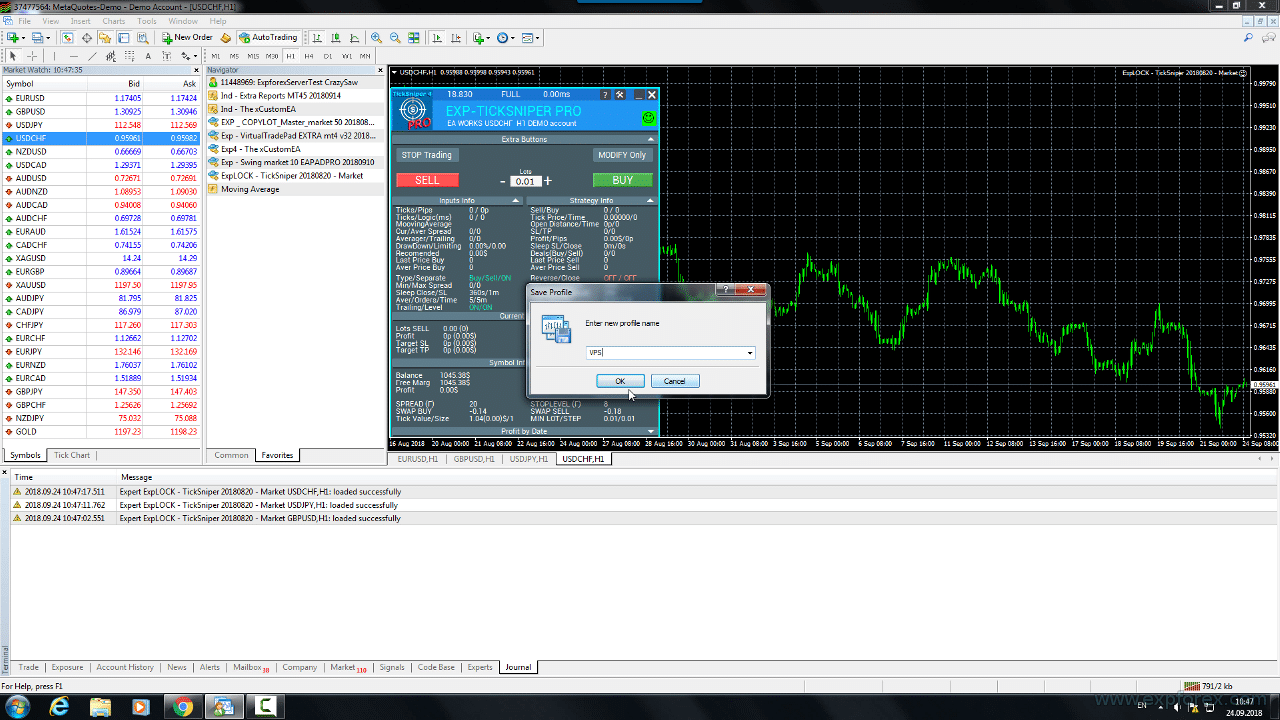Switch chart to Line Chart mode
Screen dimensions: 1280x720
354,38
